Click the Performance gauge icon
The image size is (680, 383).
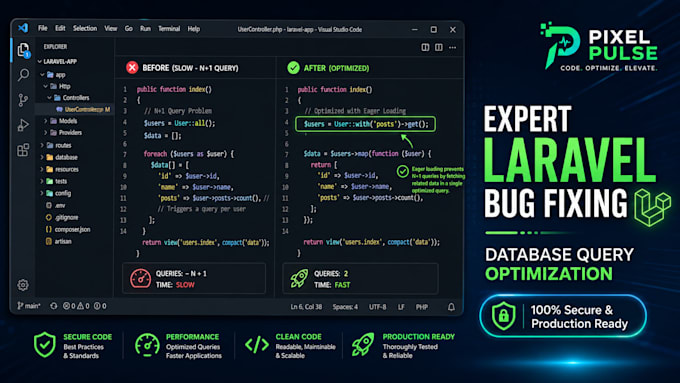click(x=147, y=345)
